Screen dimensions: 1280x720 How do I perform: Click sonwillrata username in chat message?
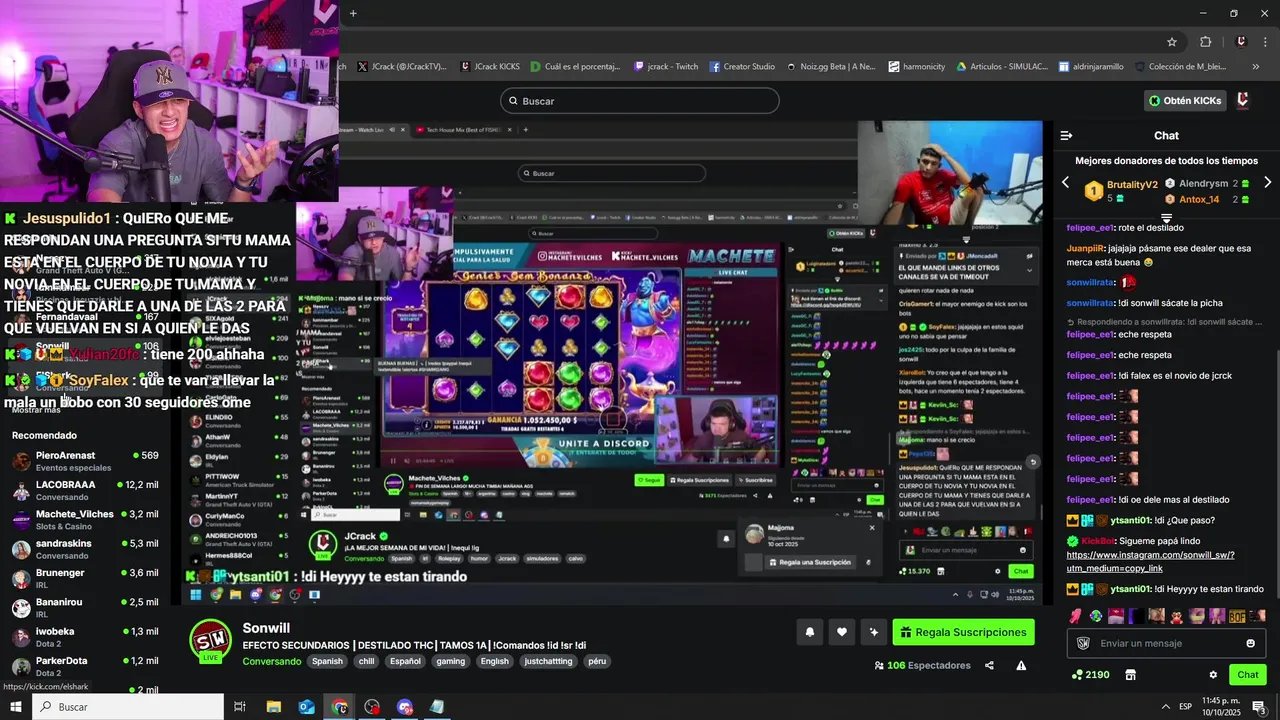pyautogui.click(x=1090, y=303)
